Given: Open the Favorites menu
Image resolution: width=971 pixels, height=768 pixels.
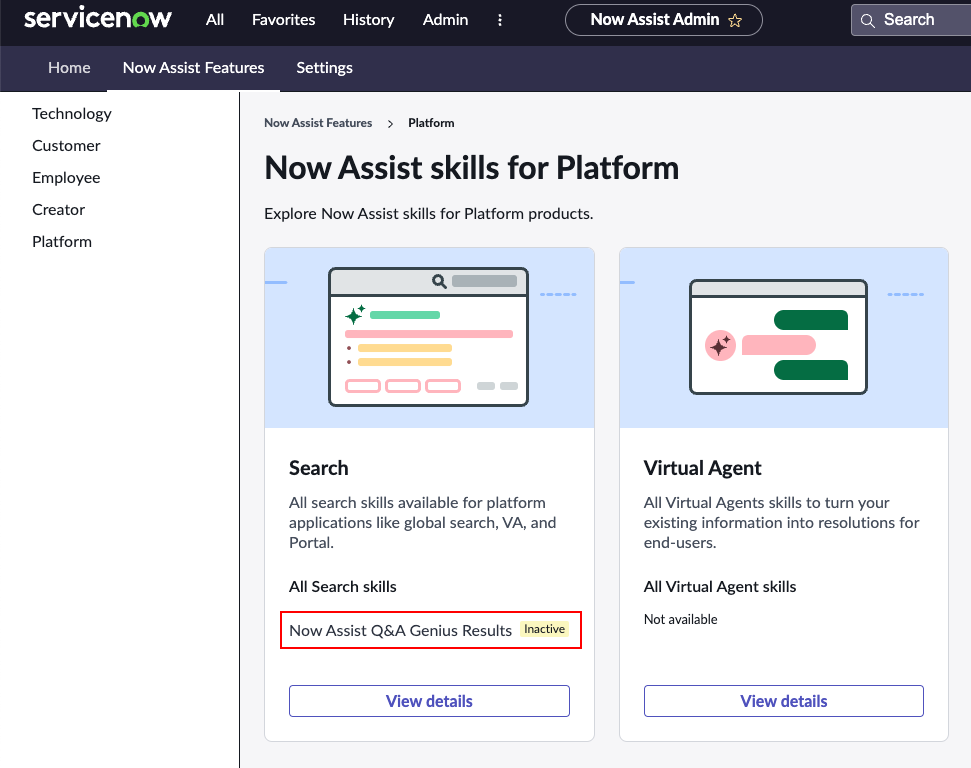Looking at the screenshot, I should point(284,20).
